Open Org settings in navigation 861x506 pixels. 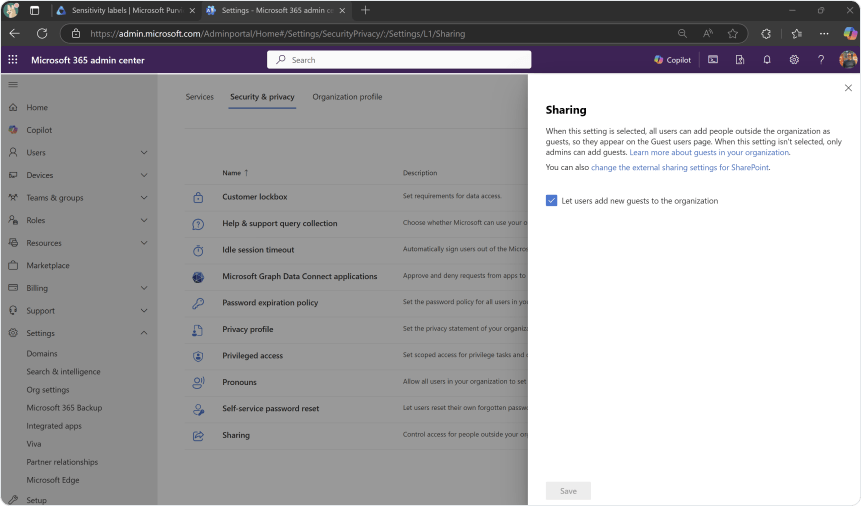[48, 390]
